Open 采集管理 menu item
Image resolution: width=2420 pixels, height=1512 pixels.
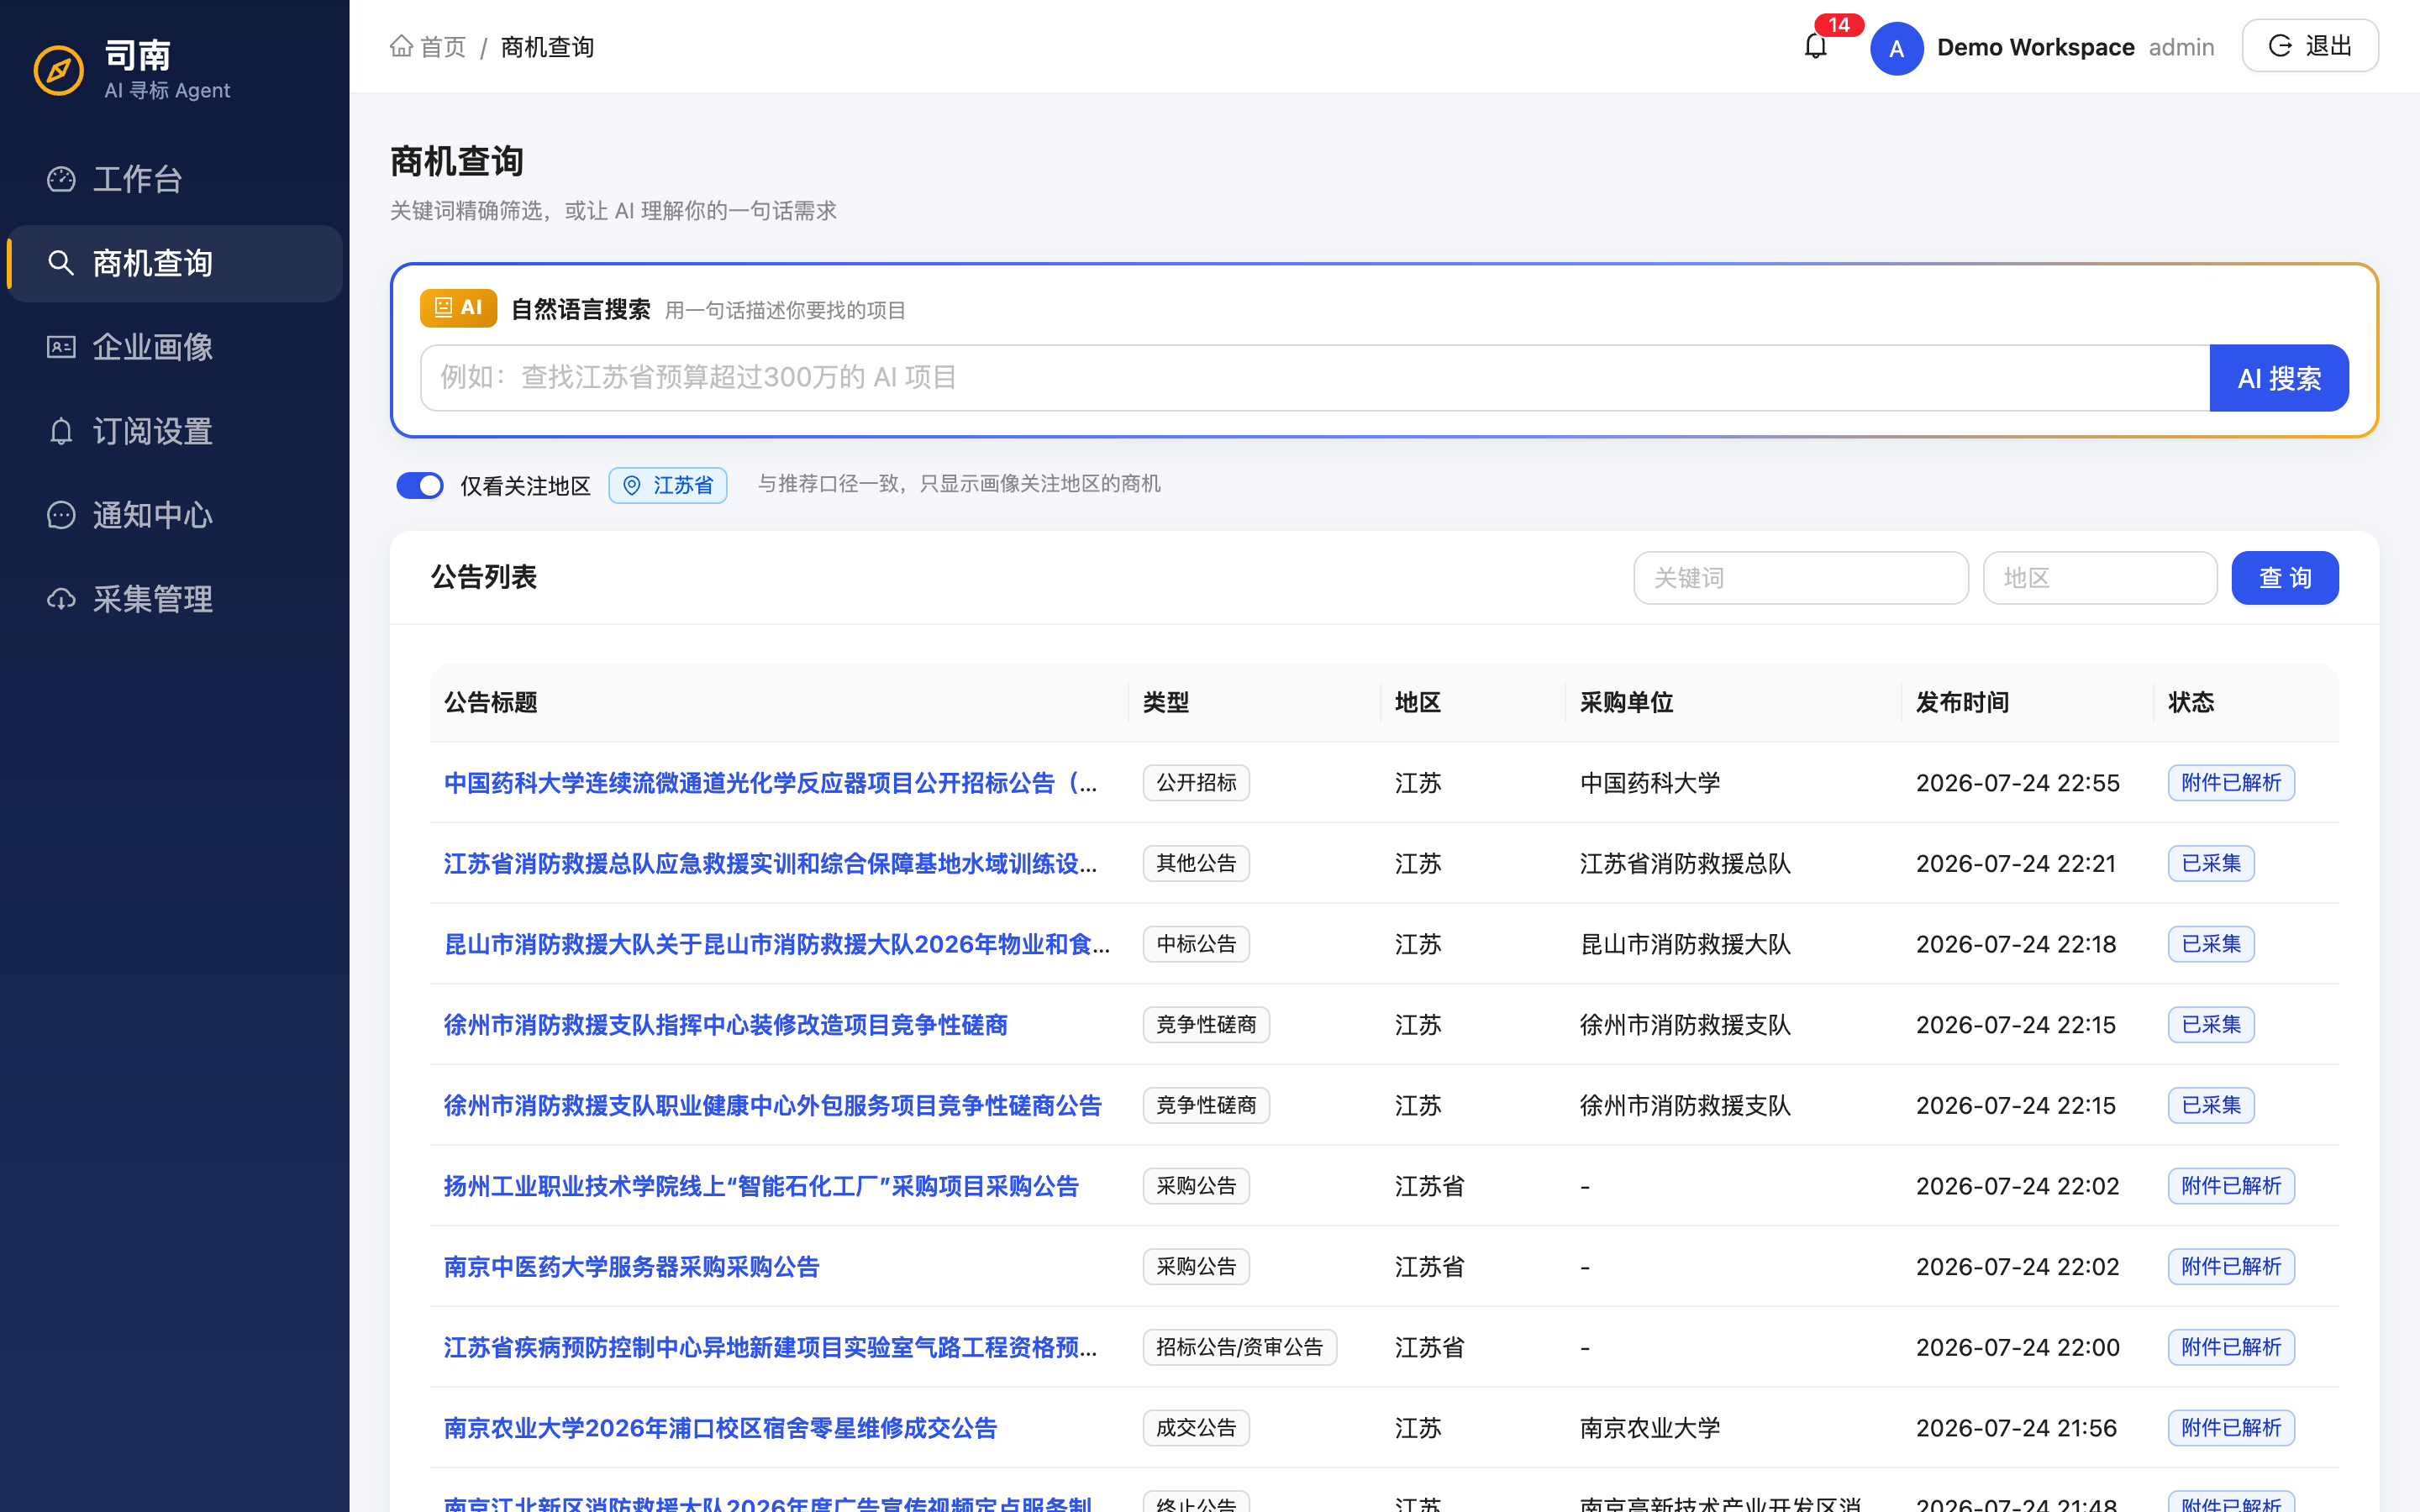click(x=175, y=599)
